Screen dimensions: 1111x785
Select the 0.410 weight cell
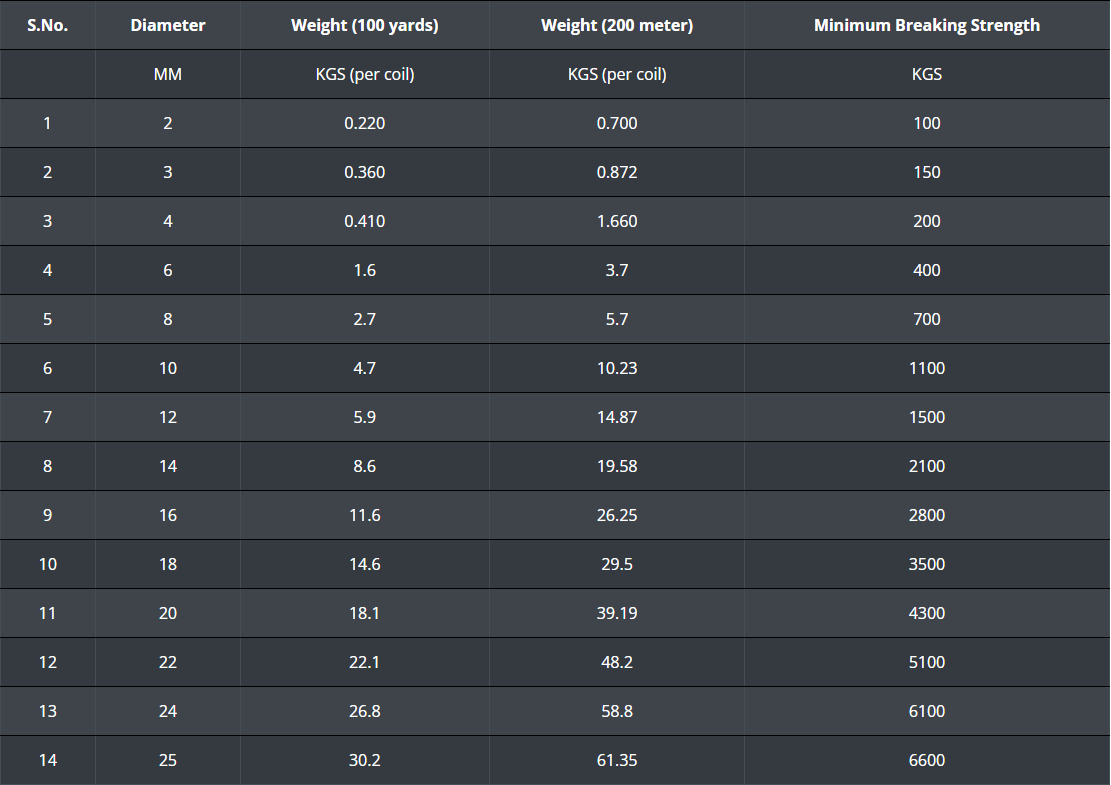(365, 221)
